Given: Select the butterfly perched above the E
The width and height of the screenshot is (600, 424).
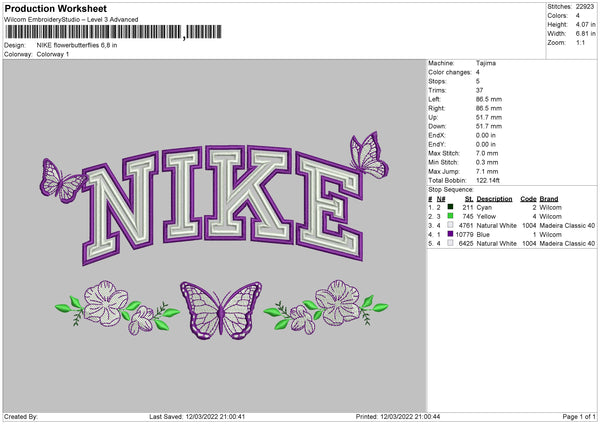Looking at the screenshot, I should pos(369,155).
